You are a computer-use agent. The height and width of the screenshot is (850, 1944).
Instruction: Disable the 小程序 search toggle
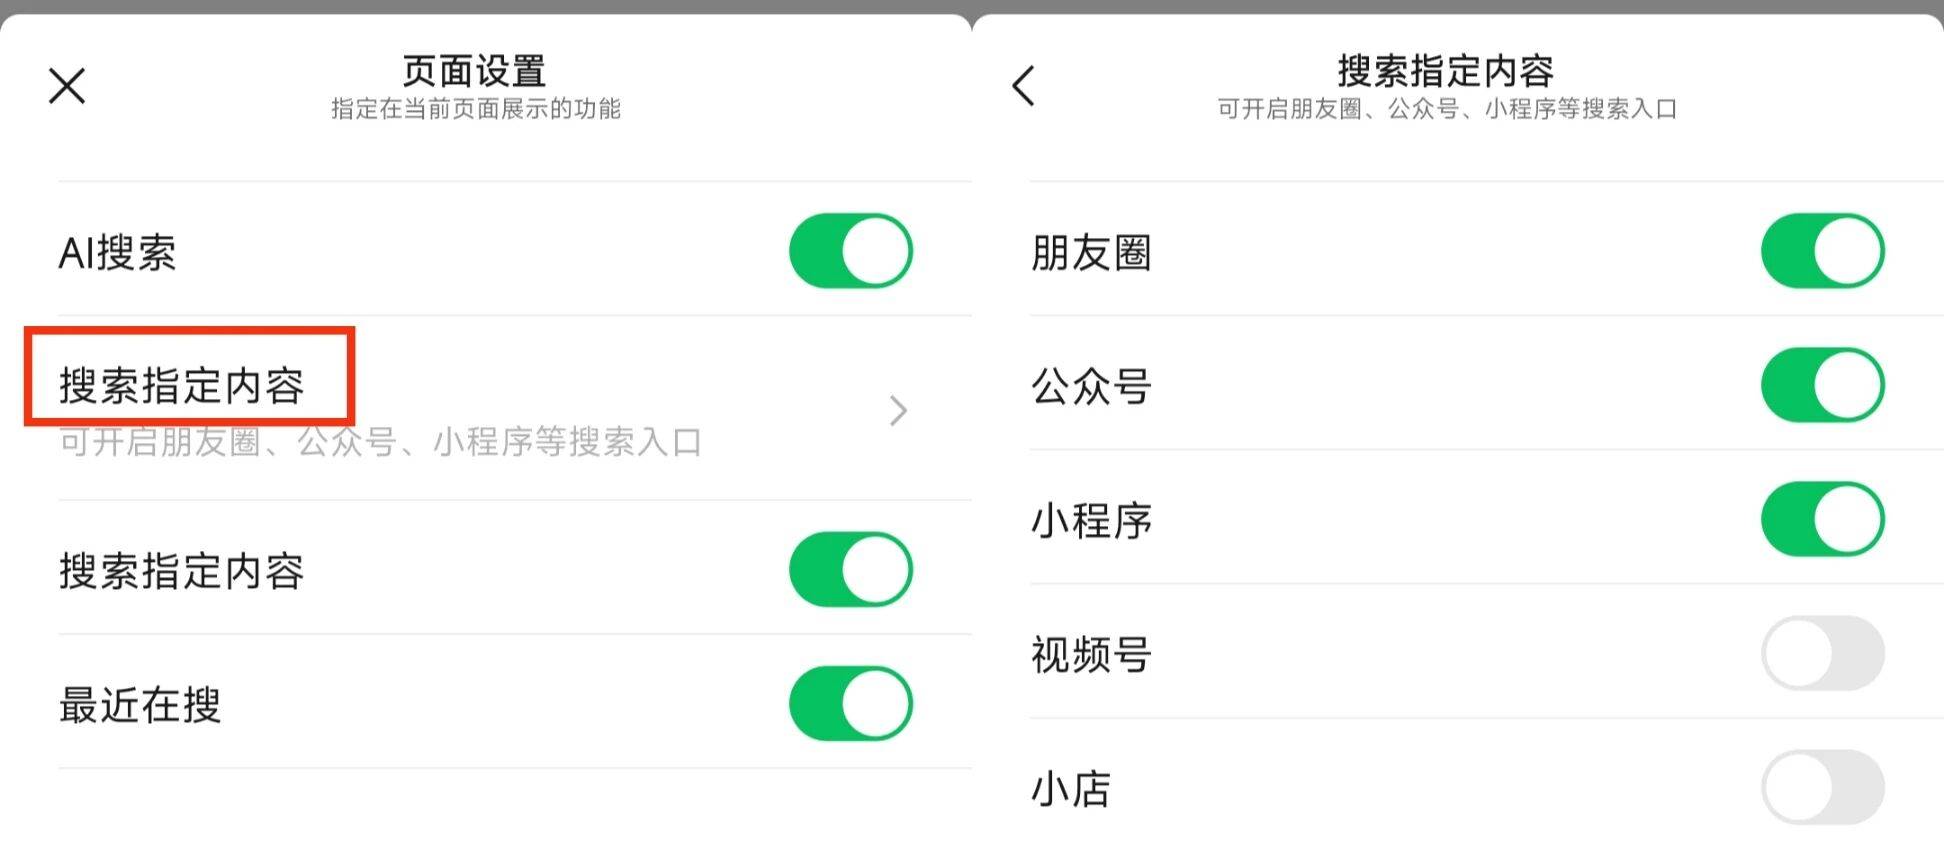pos(1822,519)
